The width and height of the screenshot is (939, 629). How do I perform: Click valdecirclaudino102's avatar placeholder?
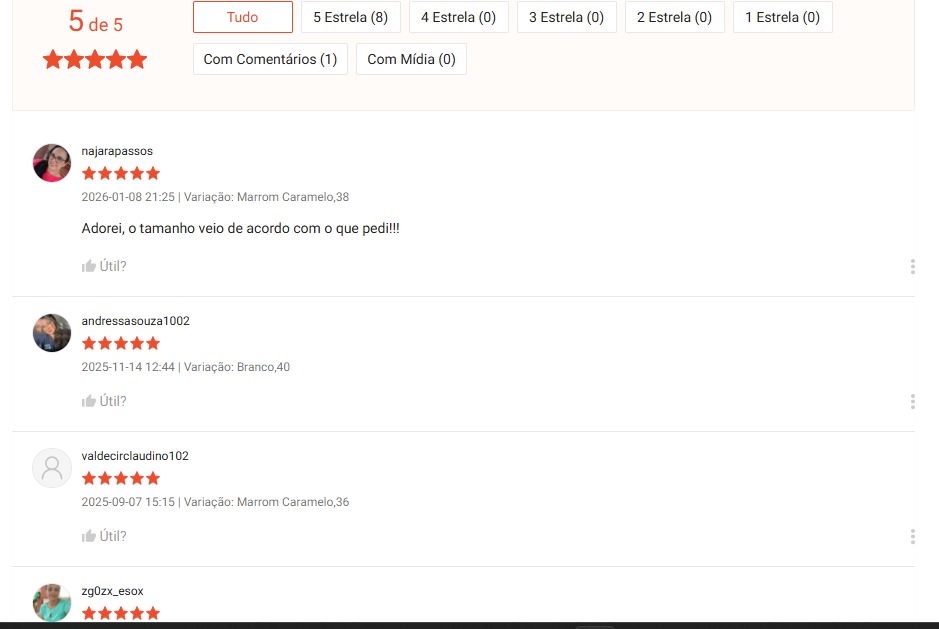pyautogui.click(x=51, y=468)
